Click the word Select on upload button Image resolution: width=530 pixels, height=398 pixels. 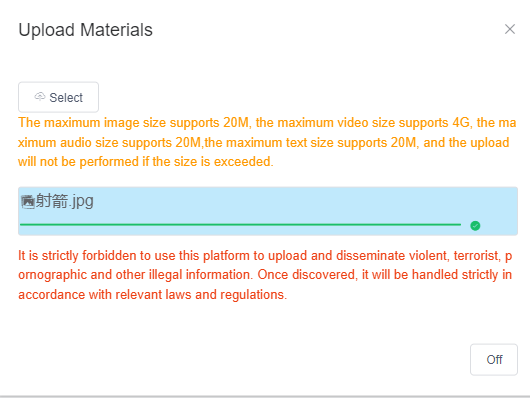coord(66,97)
